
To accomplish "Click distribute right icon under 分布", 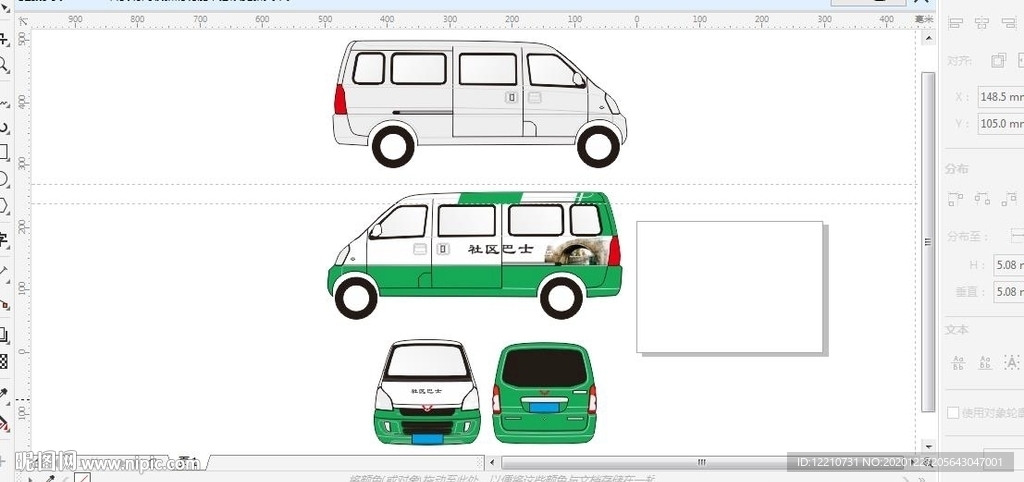I will pyautogui.click(x=1009, y=199).
